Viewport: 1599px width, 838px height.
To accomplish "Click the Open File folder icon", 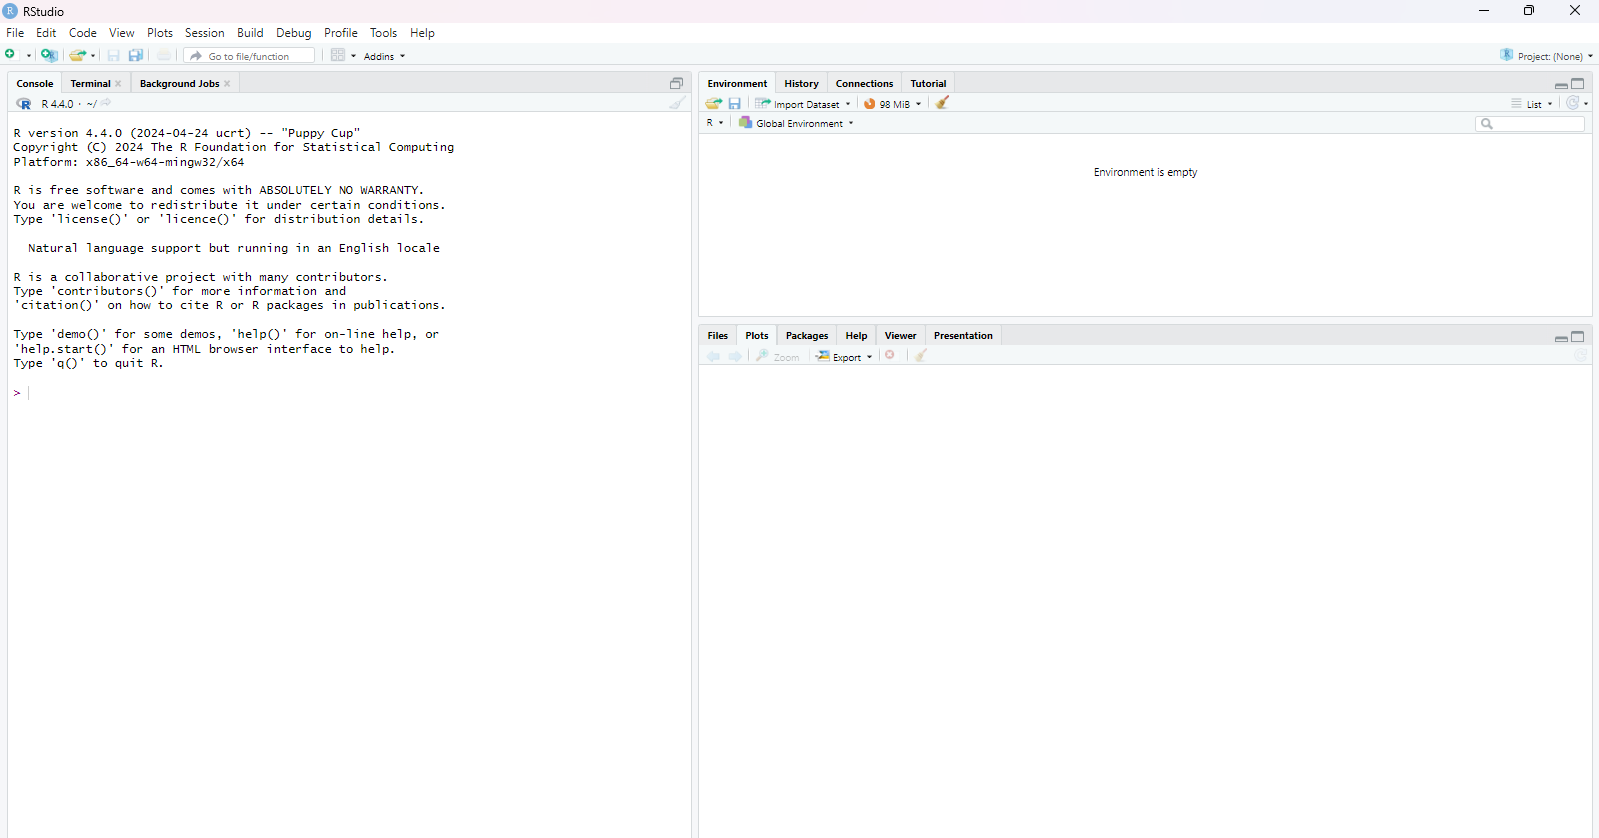I will 77,56.
